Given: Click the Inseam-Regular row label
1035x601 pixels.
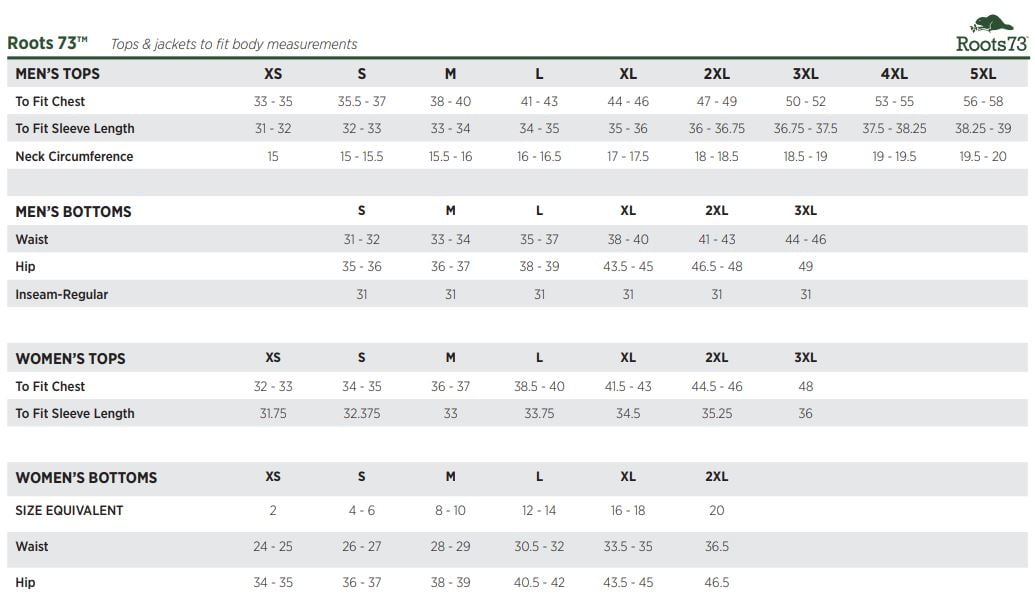Looking at the screenshot, I should (61, 294).
